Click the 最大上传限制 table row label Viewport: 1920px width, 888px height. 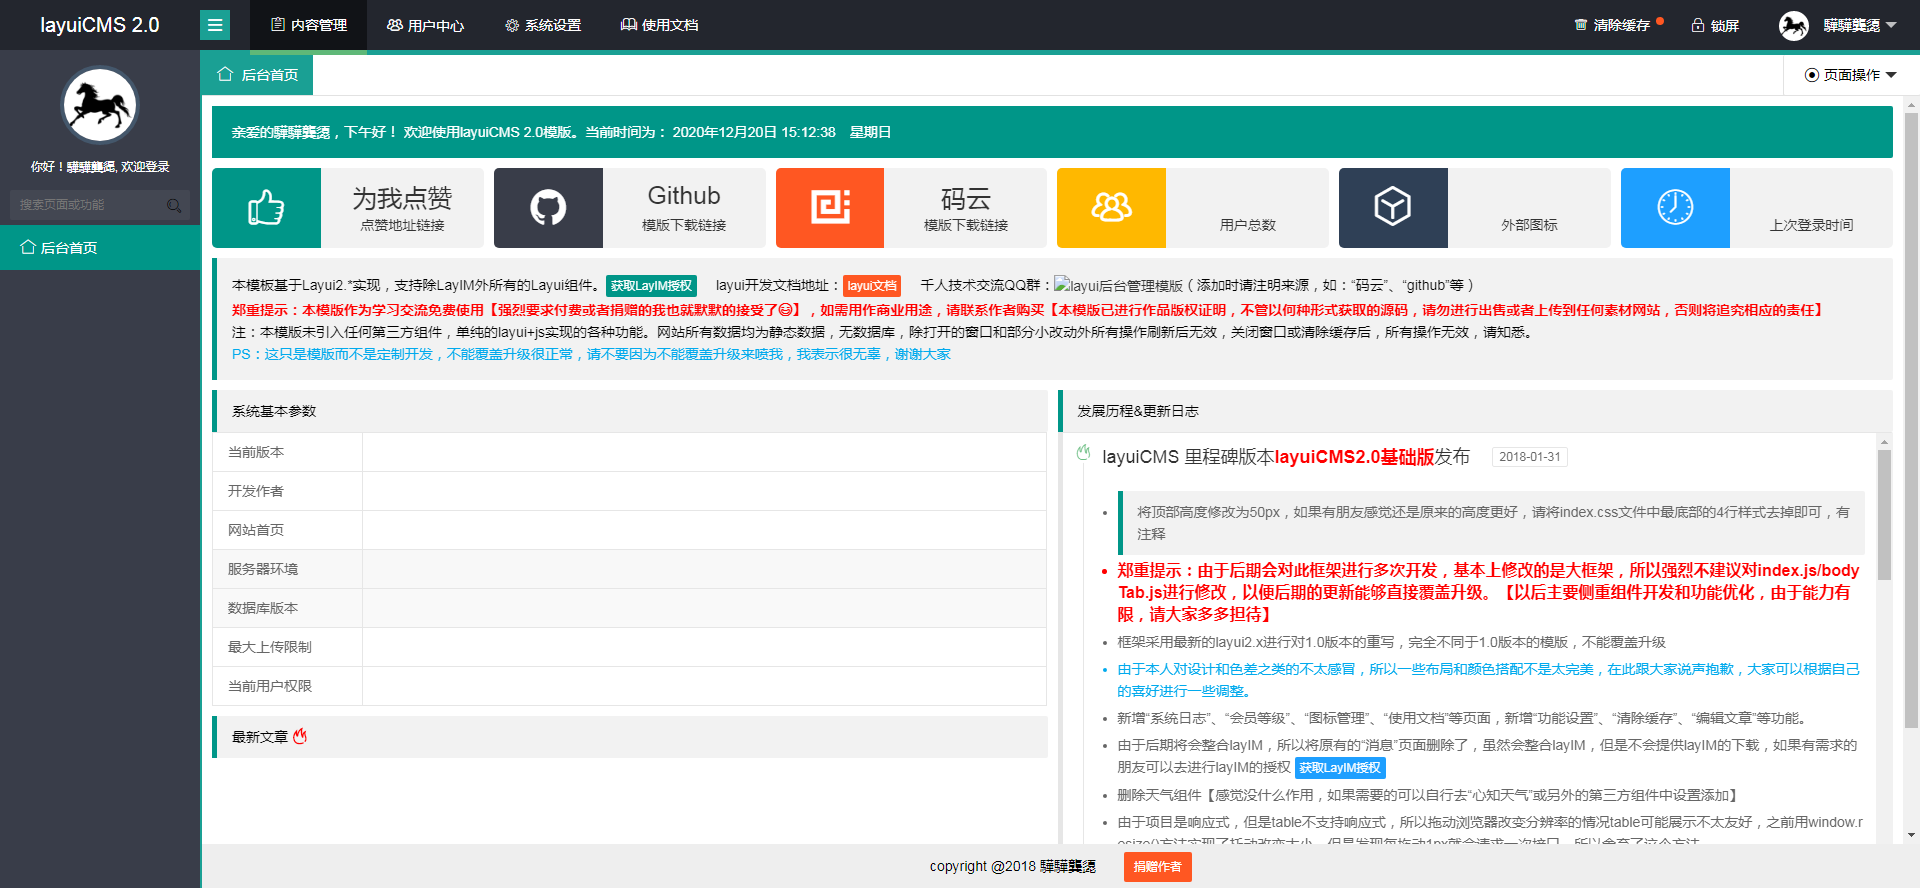click(270, 647)
